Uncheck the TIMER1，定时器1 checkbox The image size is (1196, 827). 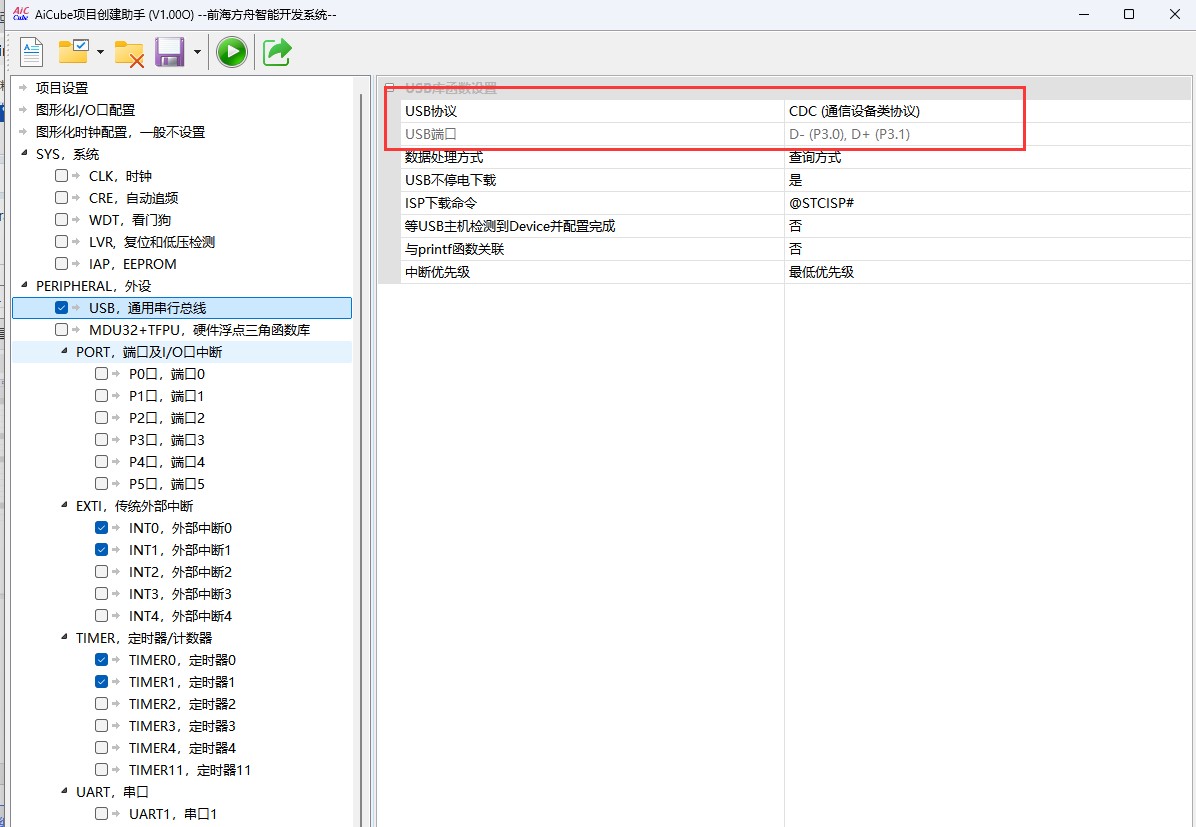101,682
